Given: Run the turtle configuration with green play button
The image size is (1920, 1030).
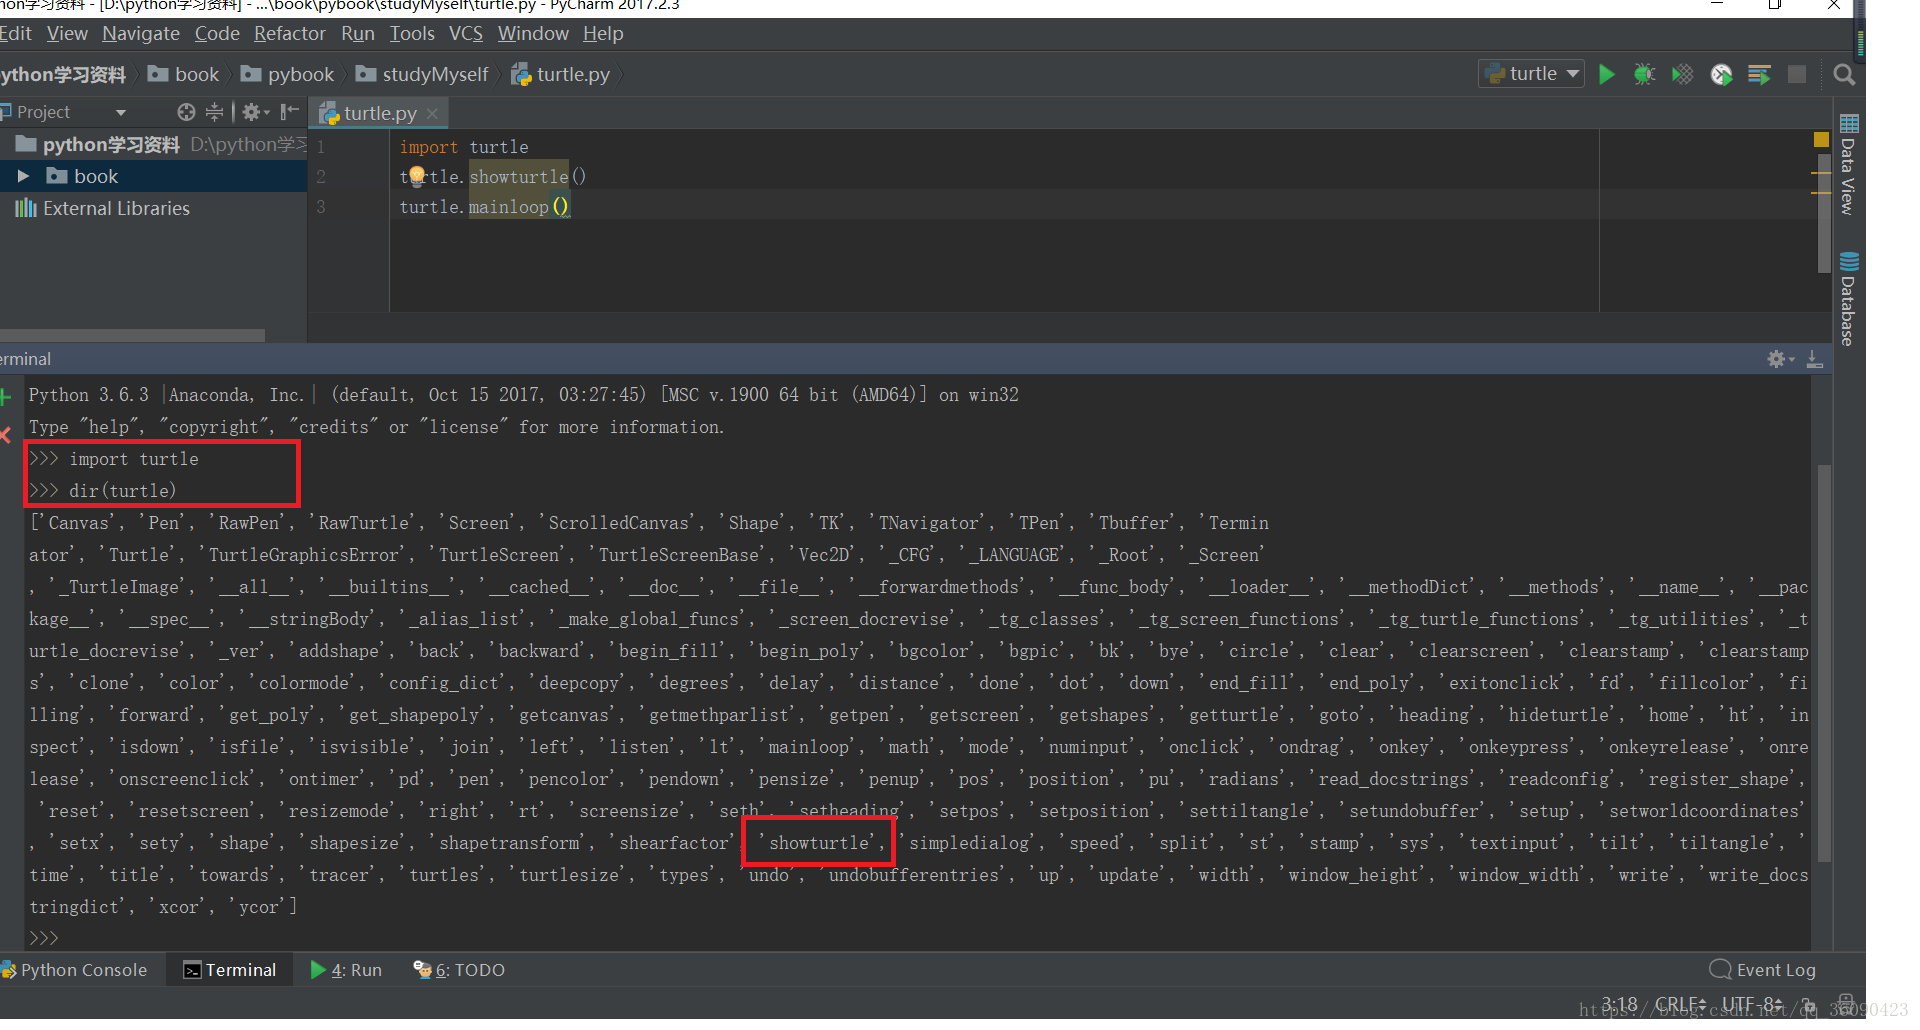Looking at the screenshot, I should [1606, 74].
